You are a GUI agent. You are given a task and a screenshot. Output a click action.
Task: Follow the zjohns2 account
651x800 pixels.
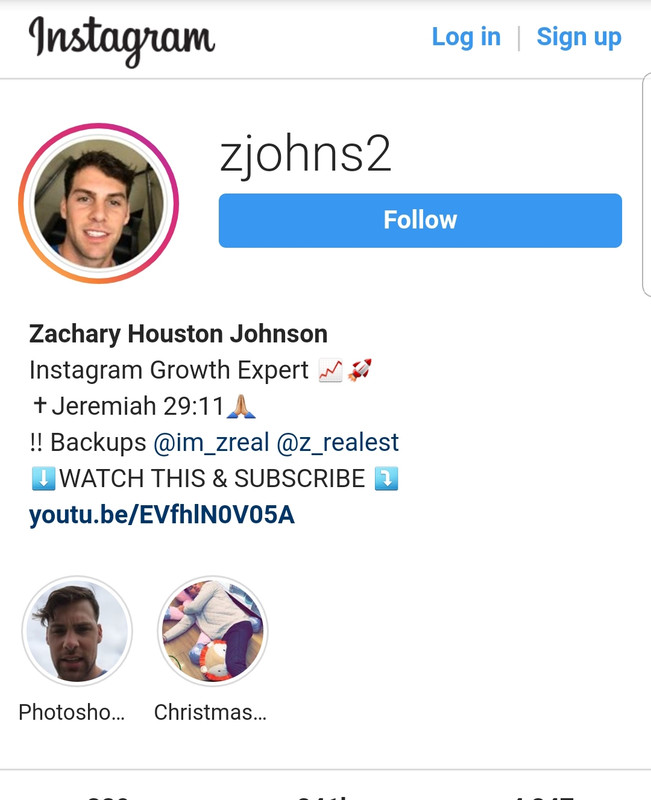pyautogui.click(x=420, y=220)
